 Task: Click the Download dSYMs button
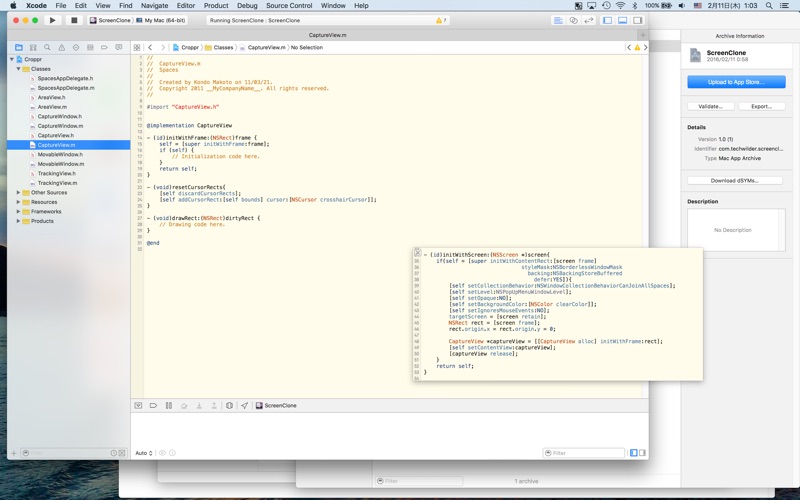click(x=735, y=181)
